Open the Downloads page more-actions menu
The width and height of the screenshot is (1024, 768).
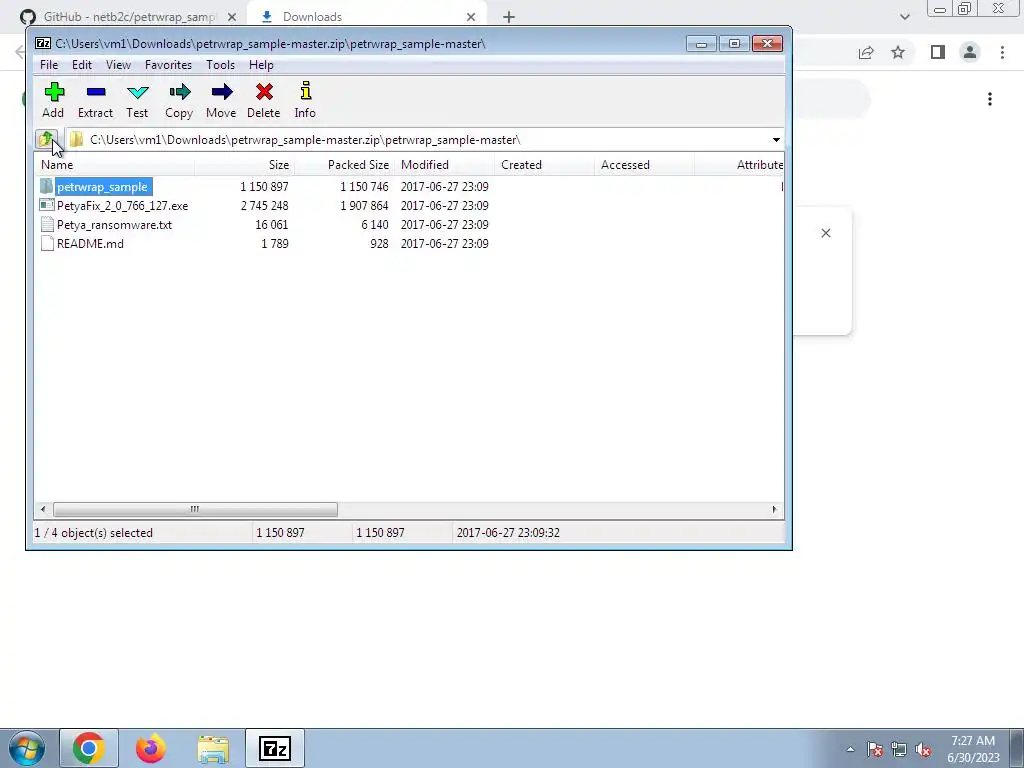(x=990, y=99)
